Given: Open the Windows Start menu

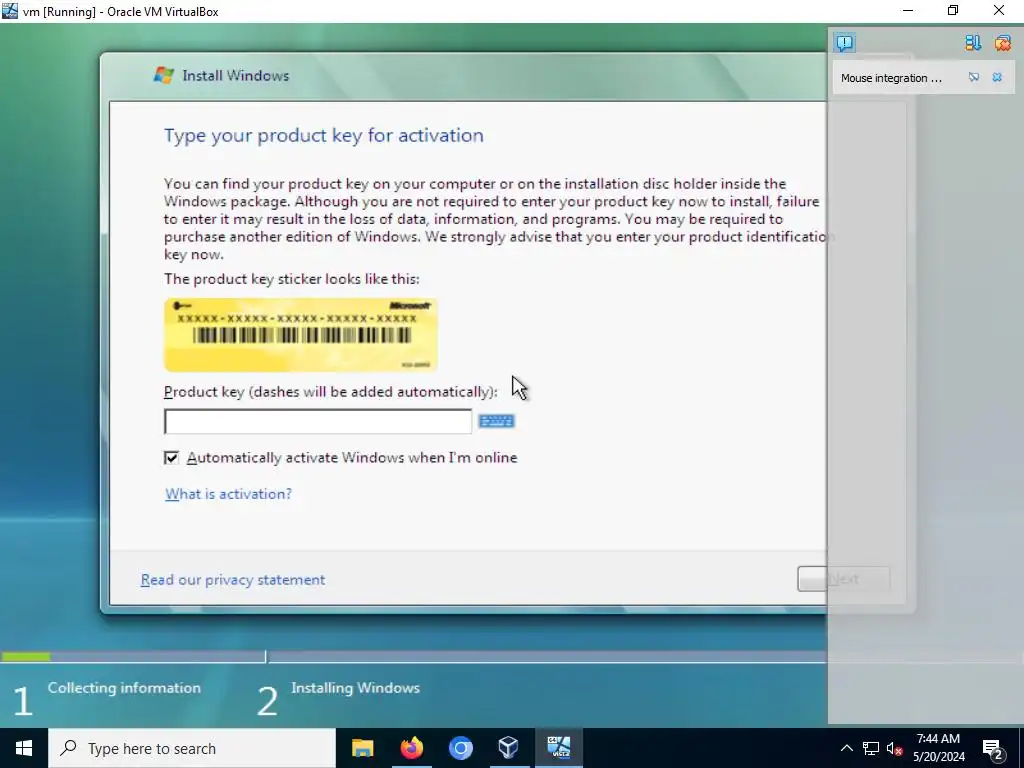Looking at the screenshot, I should (x=24, y=748).
